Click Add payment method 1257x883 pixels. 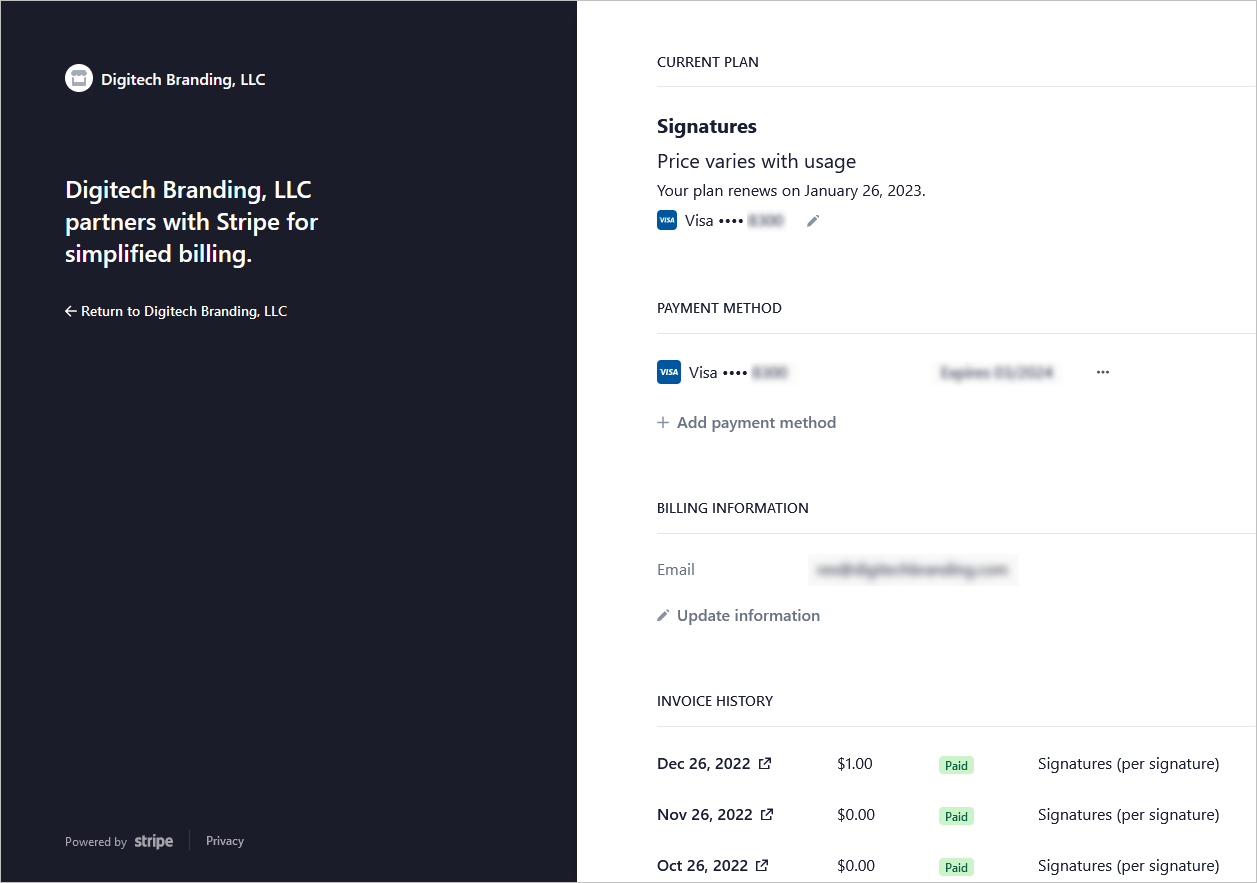pos(747,423)
